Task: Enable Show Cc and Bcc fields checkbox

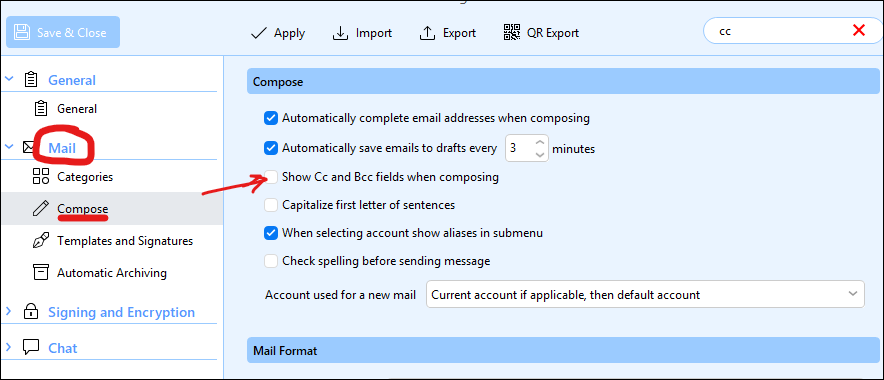Action: [271, 177]
